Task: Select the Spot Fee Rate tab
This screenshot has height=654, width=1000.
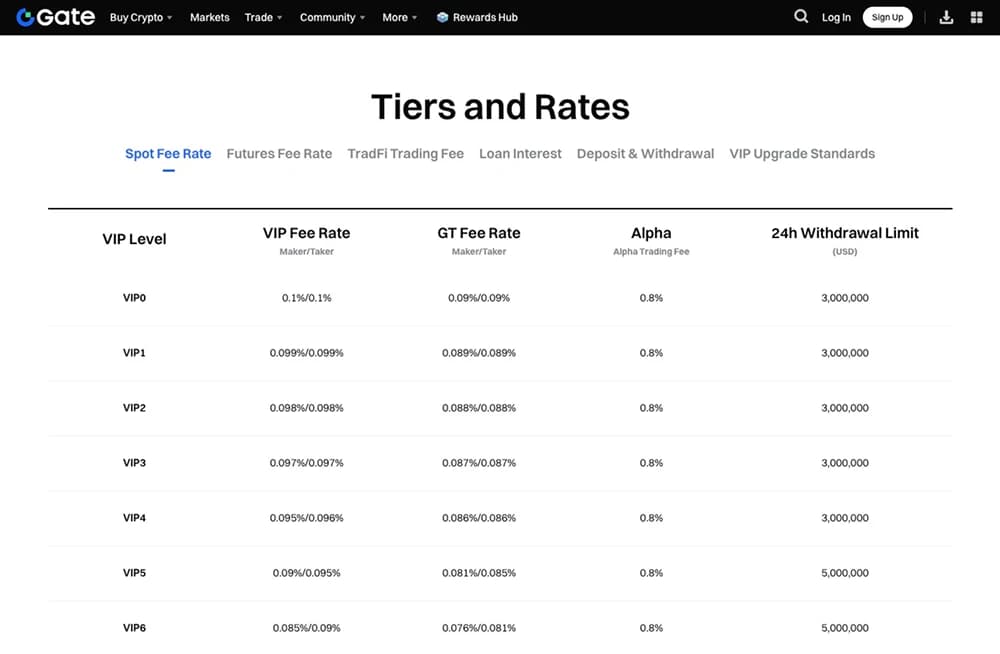Action: pos(168,154)
